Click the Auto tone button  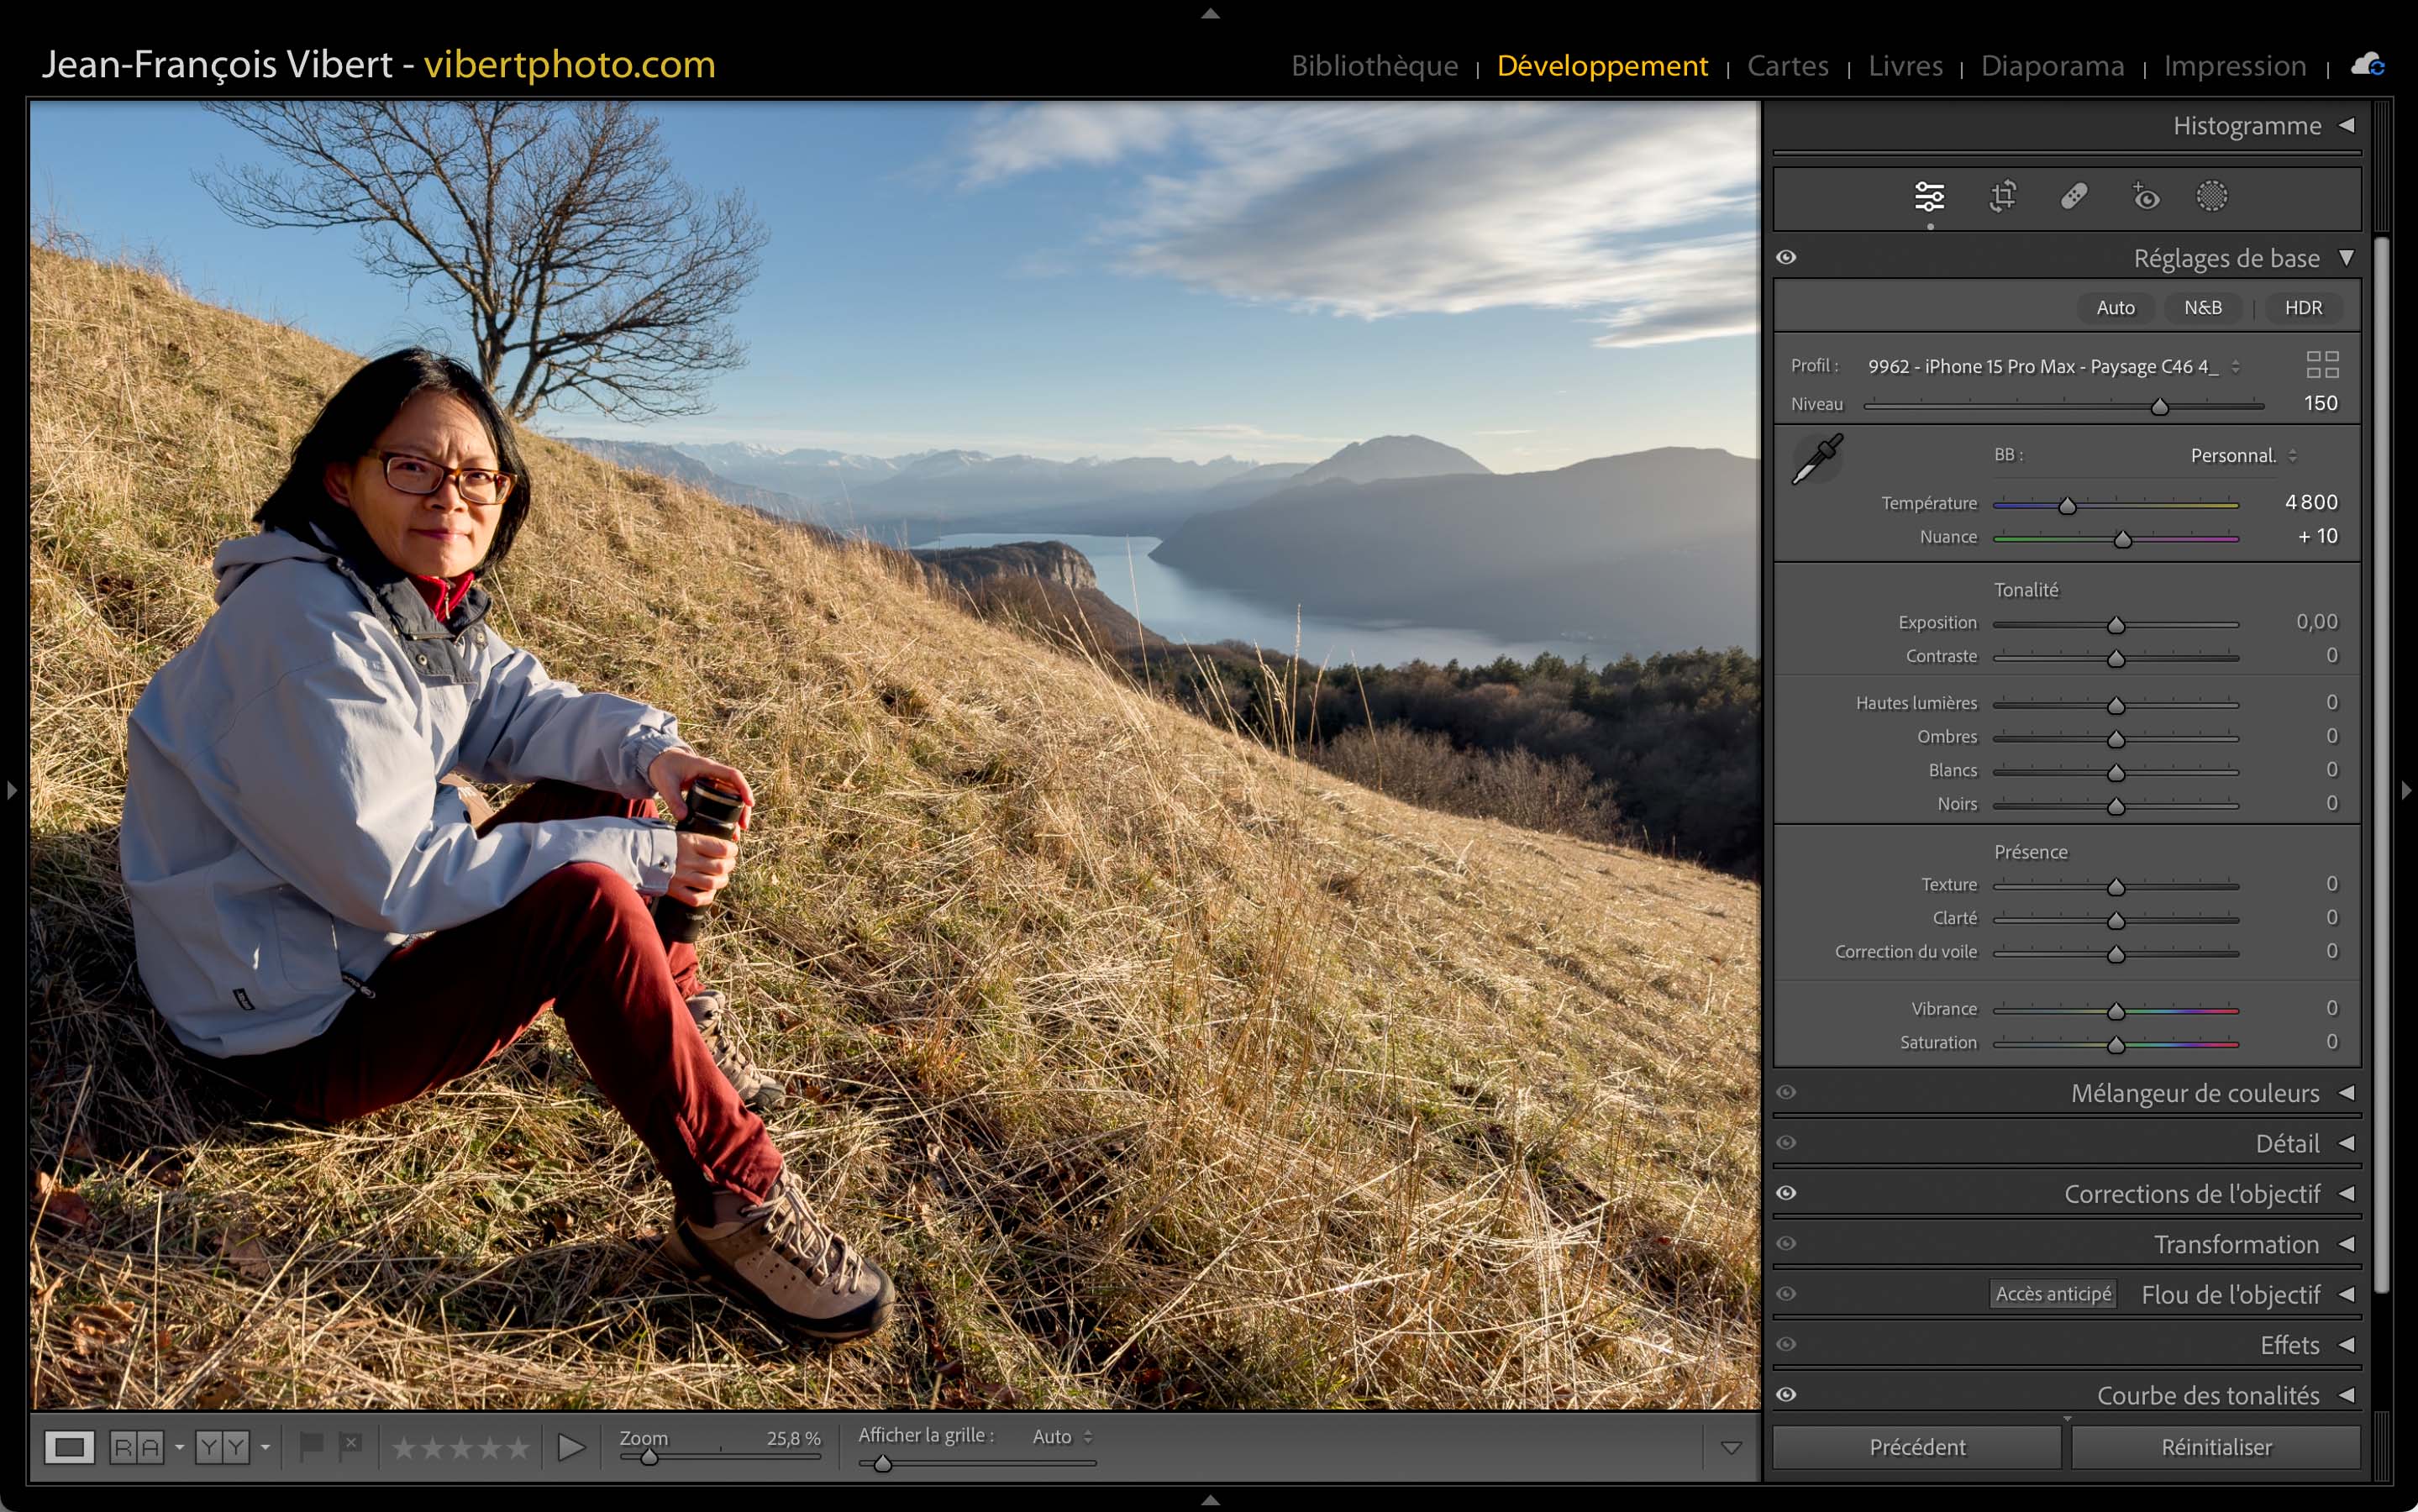(2115, 308)
